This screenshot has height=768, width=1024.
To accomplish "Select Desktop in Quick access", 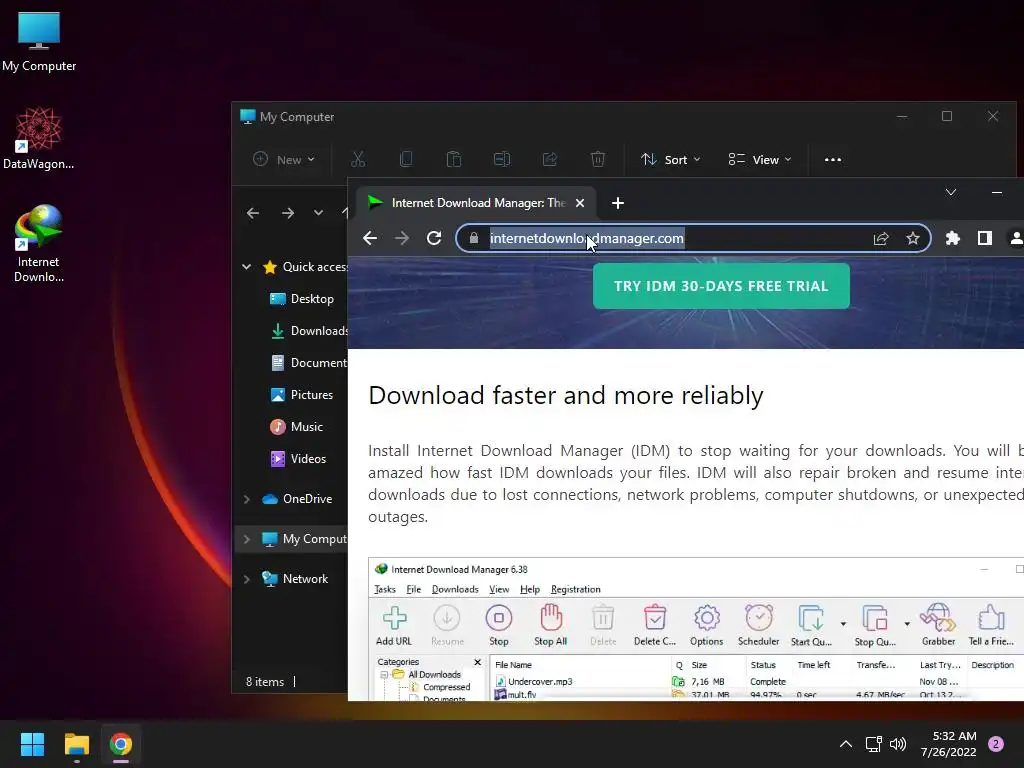I will (302, 298).
